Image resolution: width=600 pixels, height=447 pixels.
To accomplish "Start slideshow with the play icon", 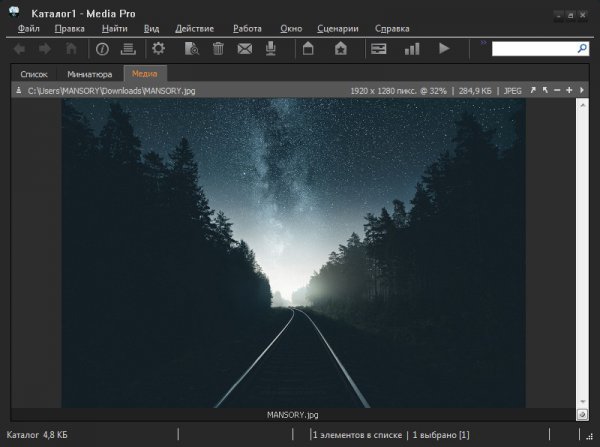I will (x=444, y=48).
